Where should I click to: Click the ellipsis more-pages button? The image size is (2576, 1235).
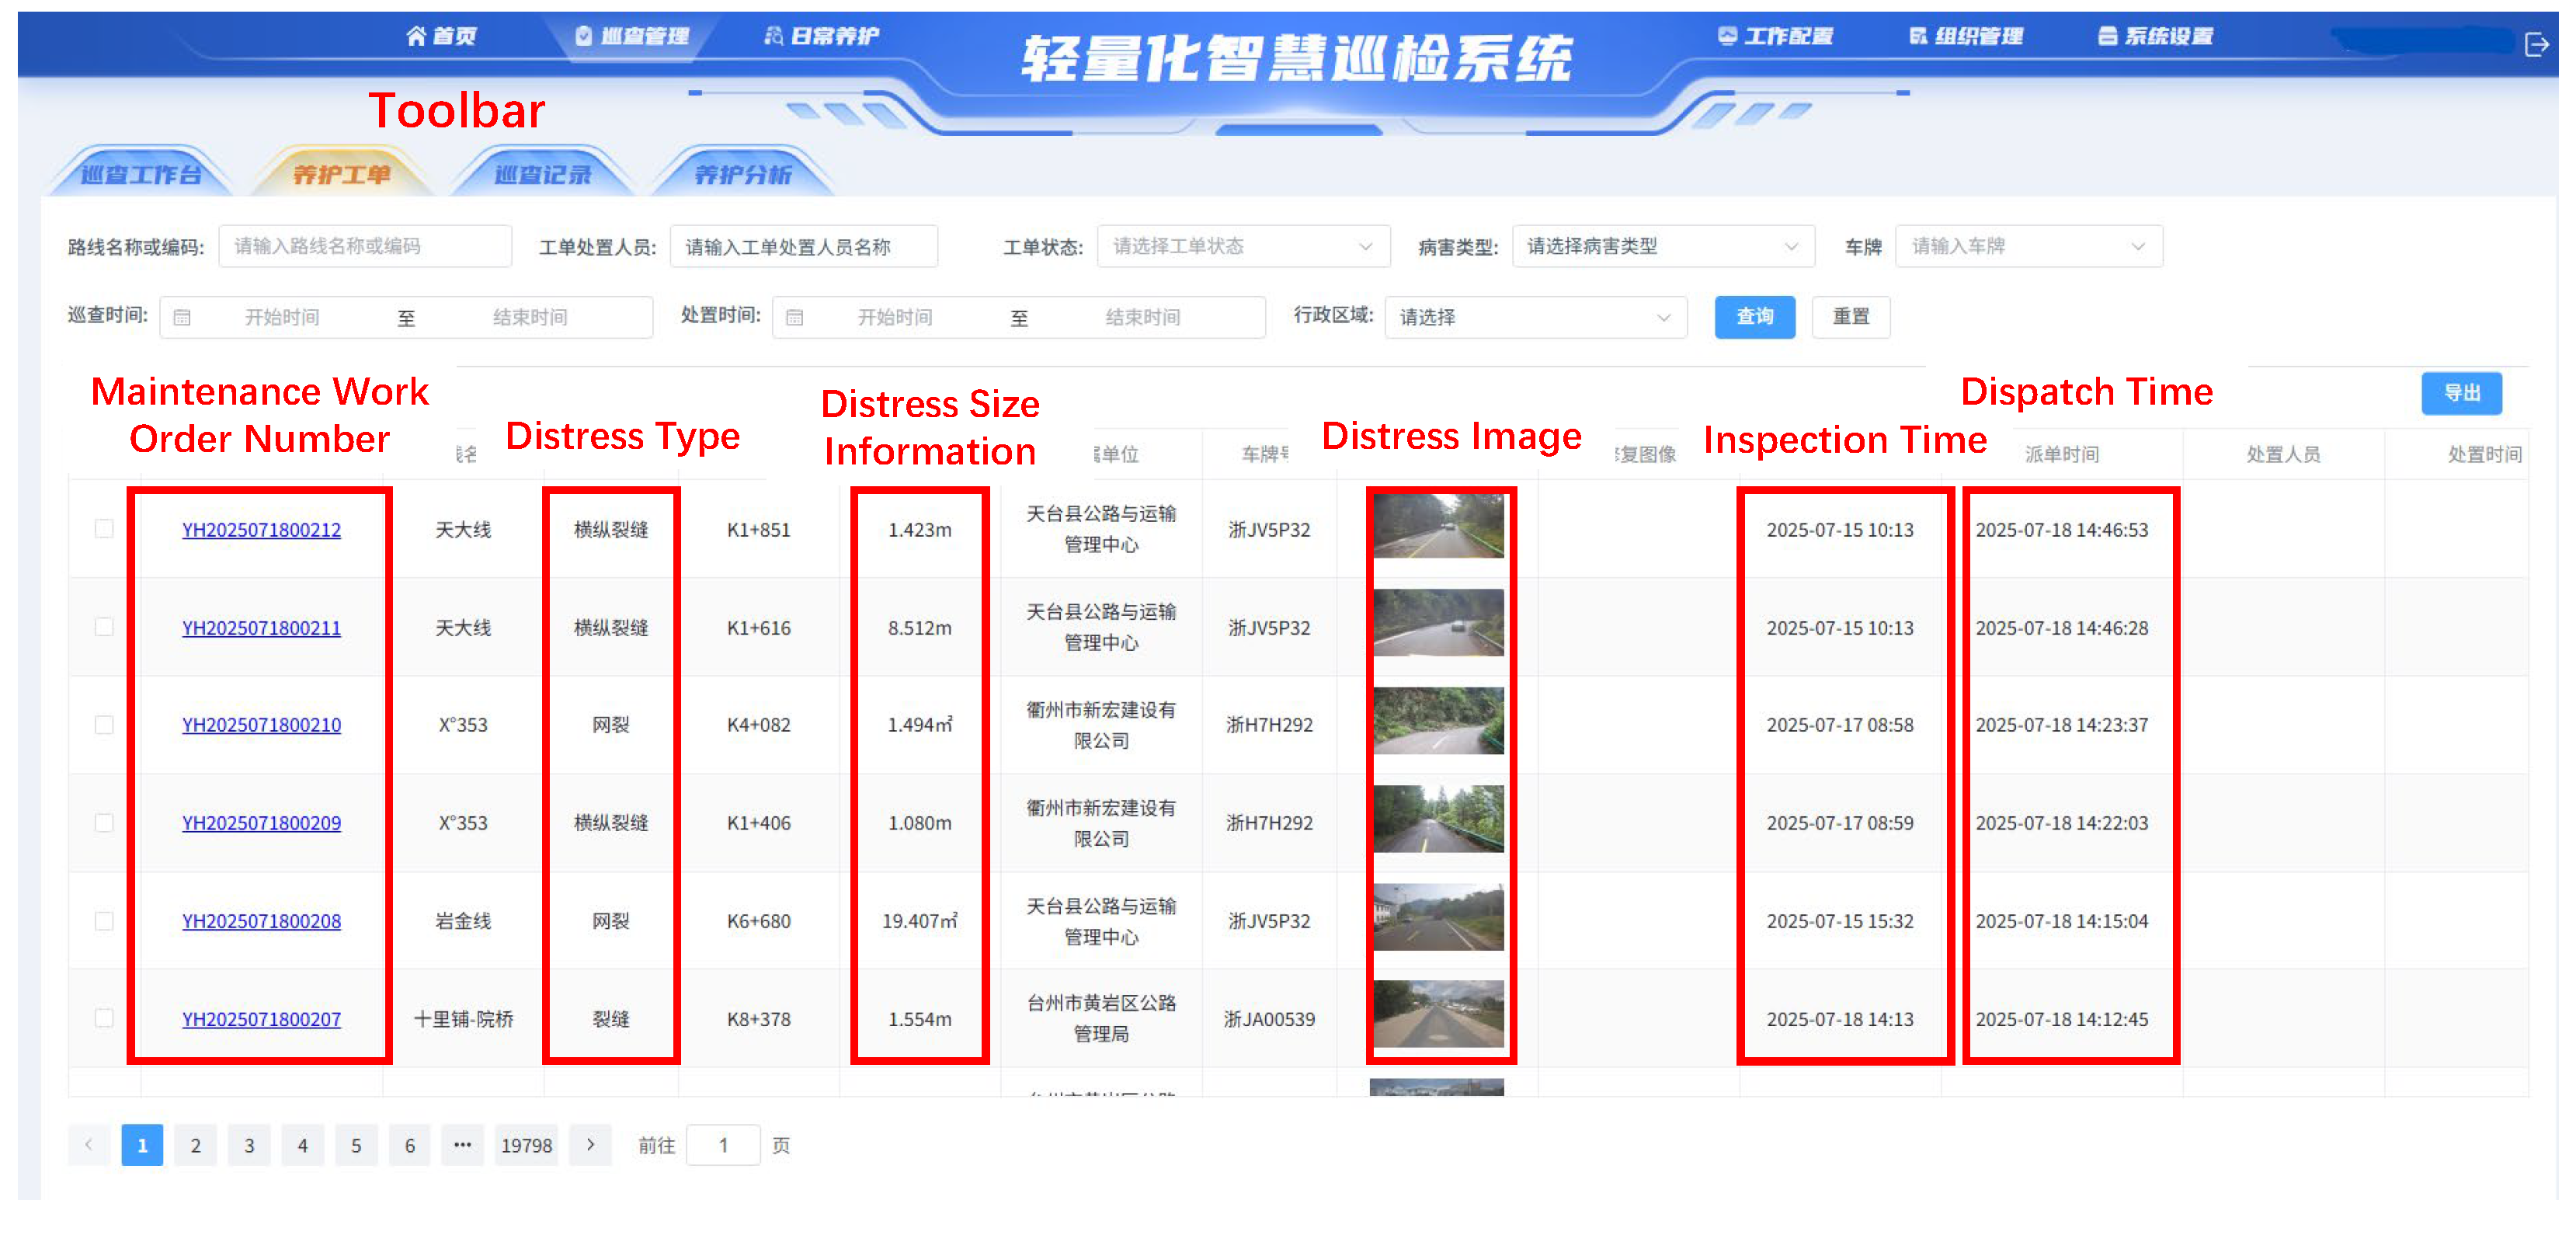click(462, 1145)
